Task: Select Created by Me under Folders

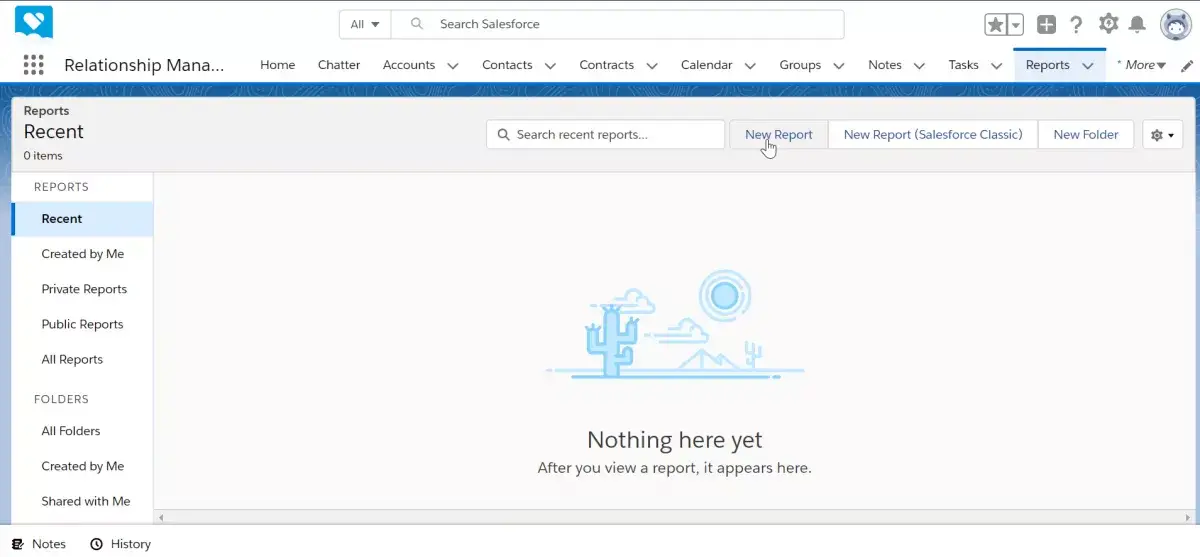Action: click(83, 466)
